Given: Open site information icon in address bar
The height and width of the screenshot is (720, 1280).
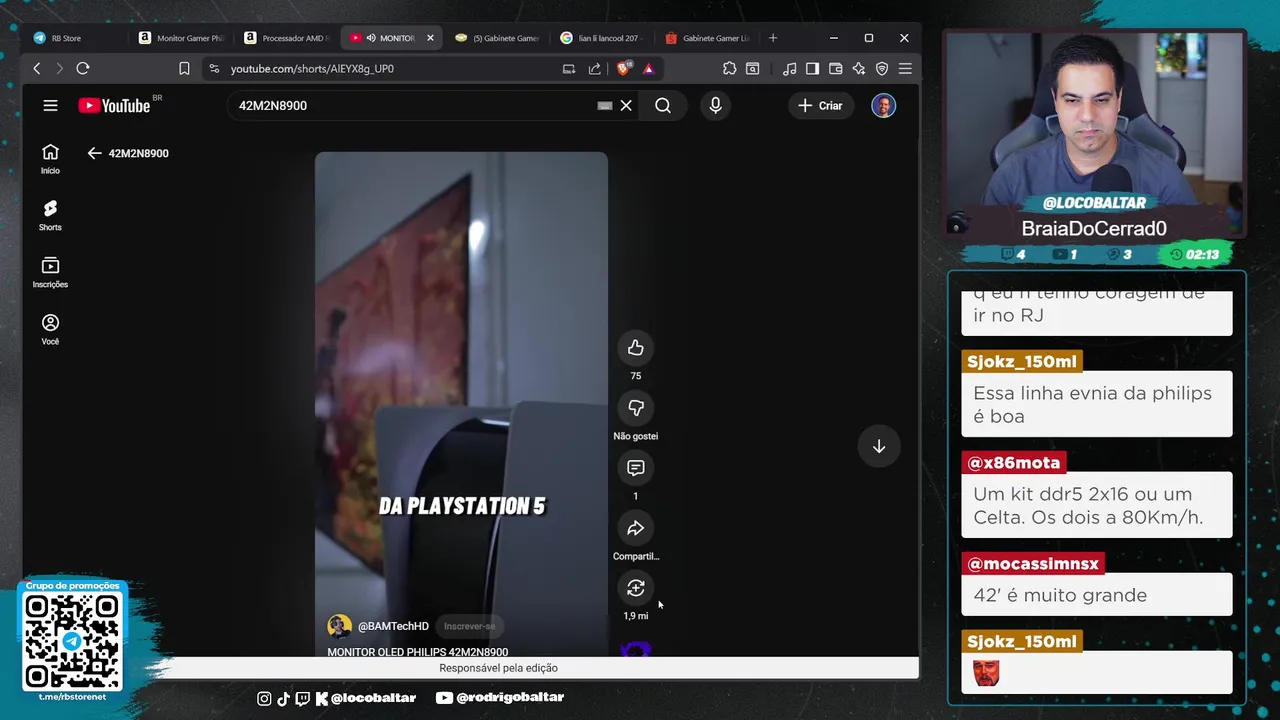Looking at the screenshot, I should tap(213, 68).
